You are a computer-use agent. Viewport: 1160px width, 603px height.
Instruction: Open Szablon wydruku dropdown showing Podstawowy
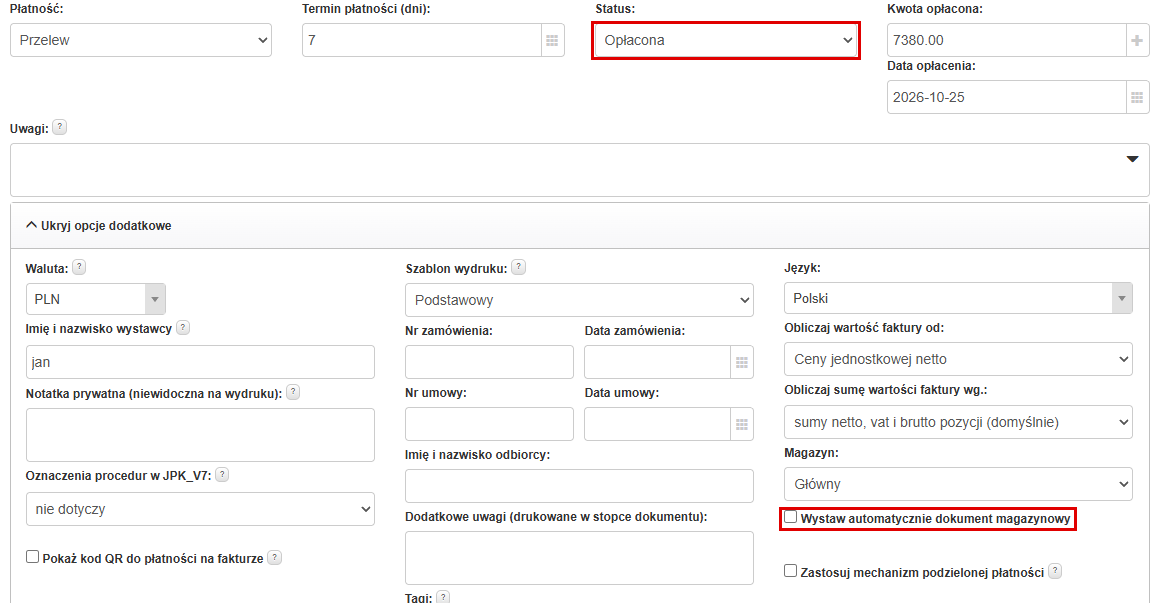click(x=579, y=300)
